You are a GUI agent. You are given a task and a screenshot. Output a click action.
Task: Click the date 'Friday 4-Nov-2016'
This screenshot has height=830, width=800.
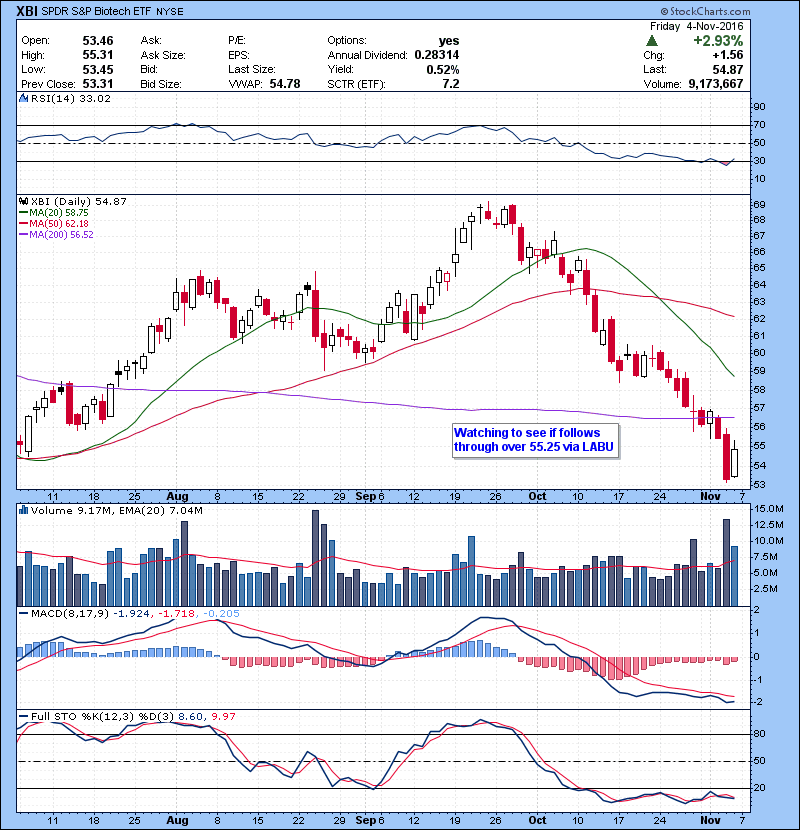tap(697, 26)
